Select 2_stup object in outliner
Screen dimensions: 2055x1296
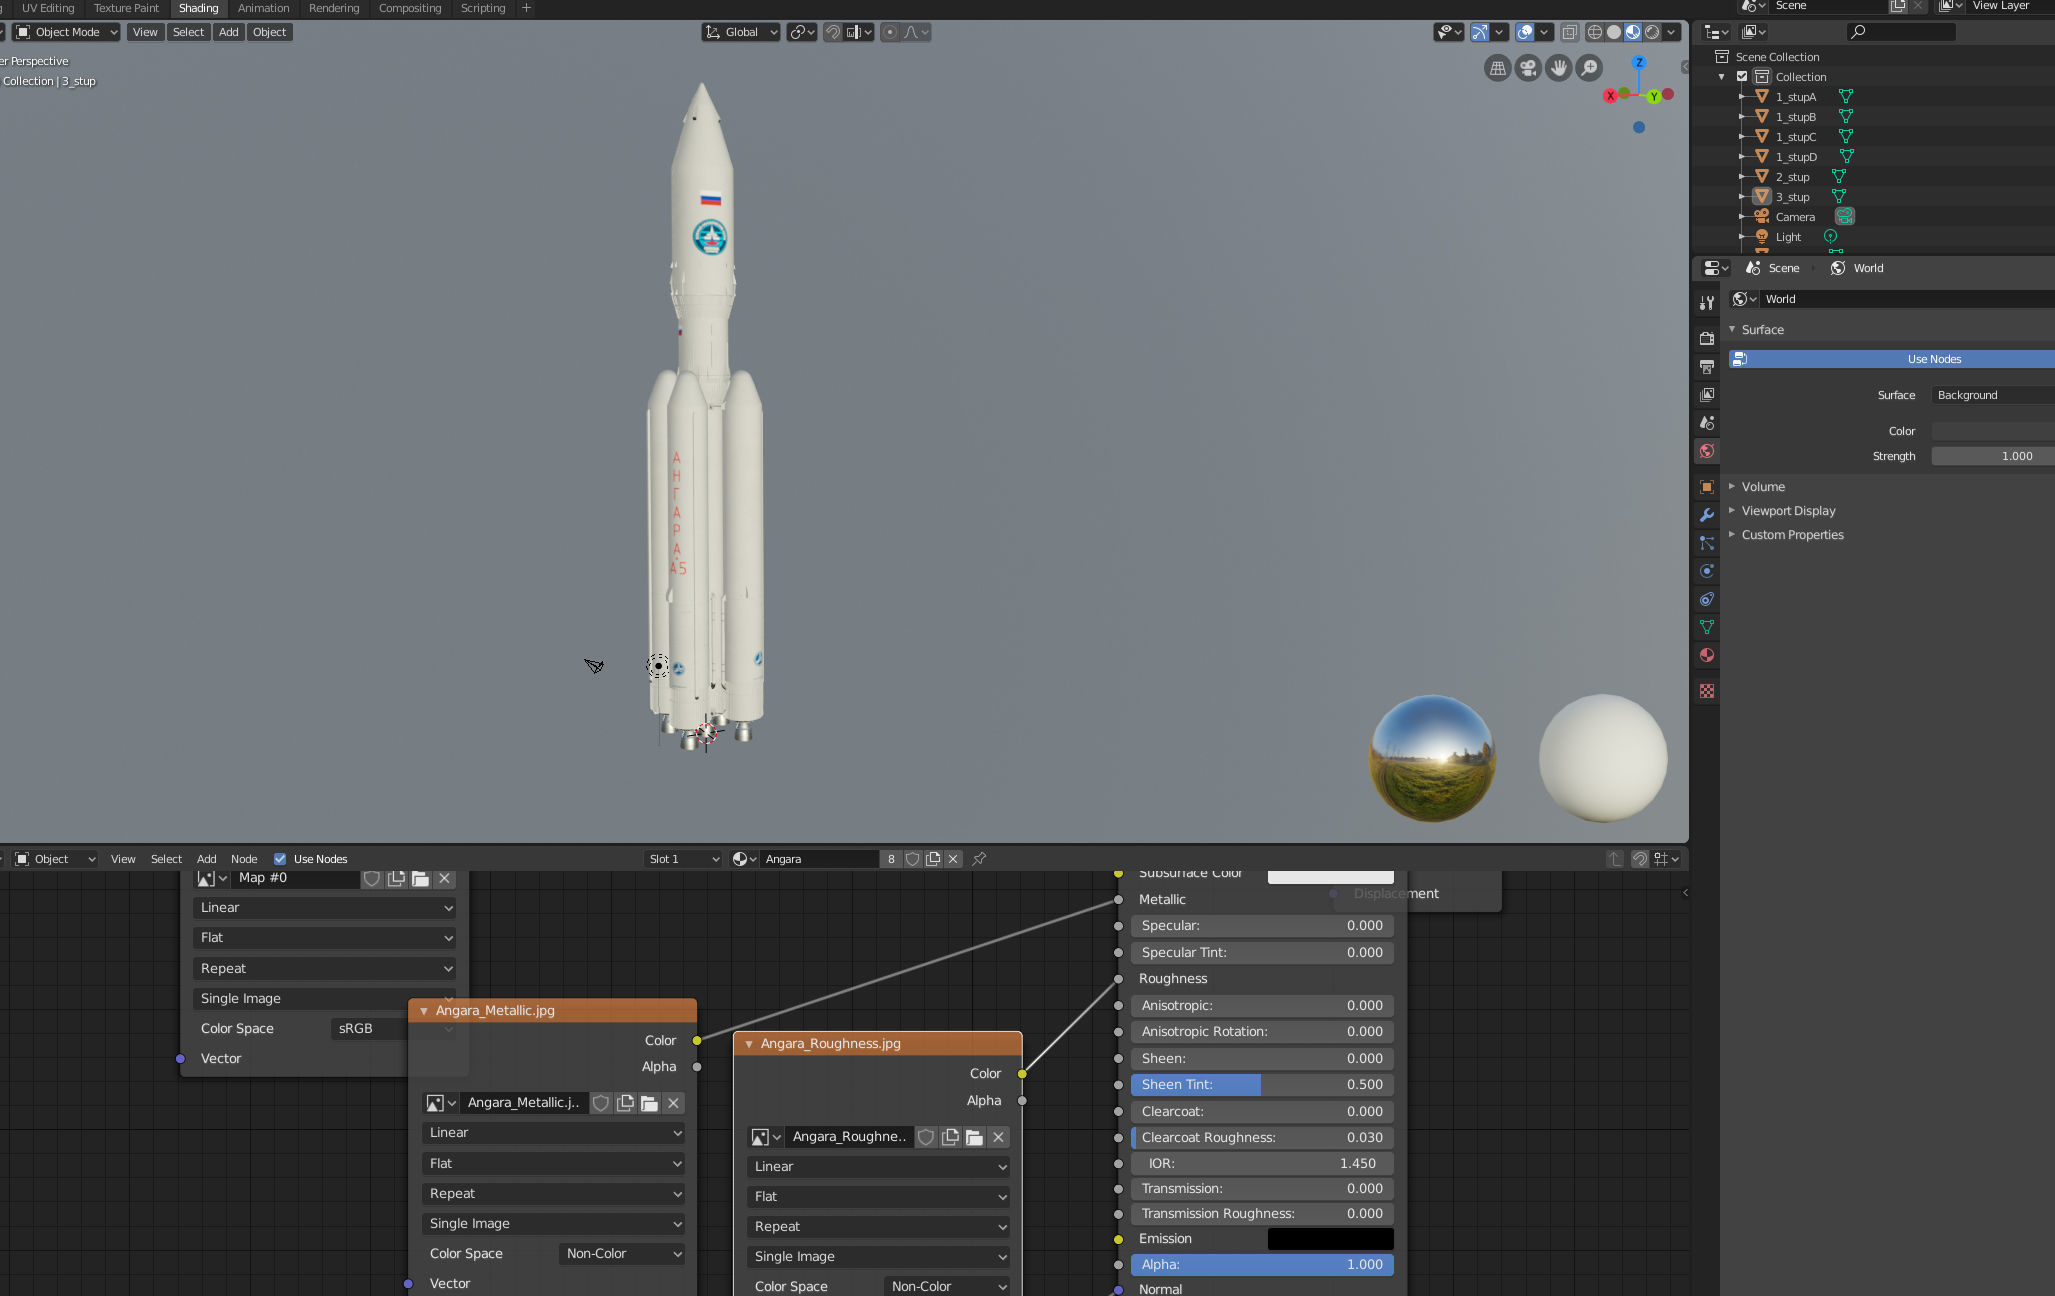pos(1792,177)
